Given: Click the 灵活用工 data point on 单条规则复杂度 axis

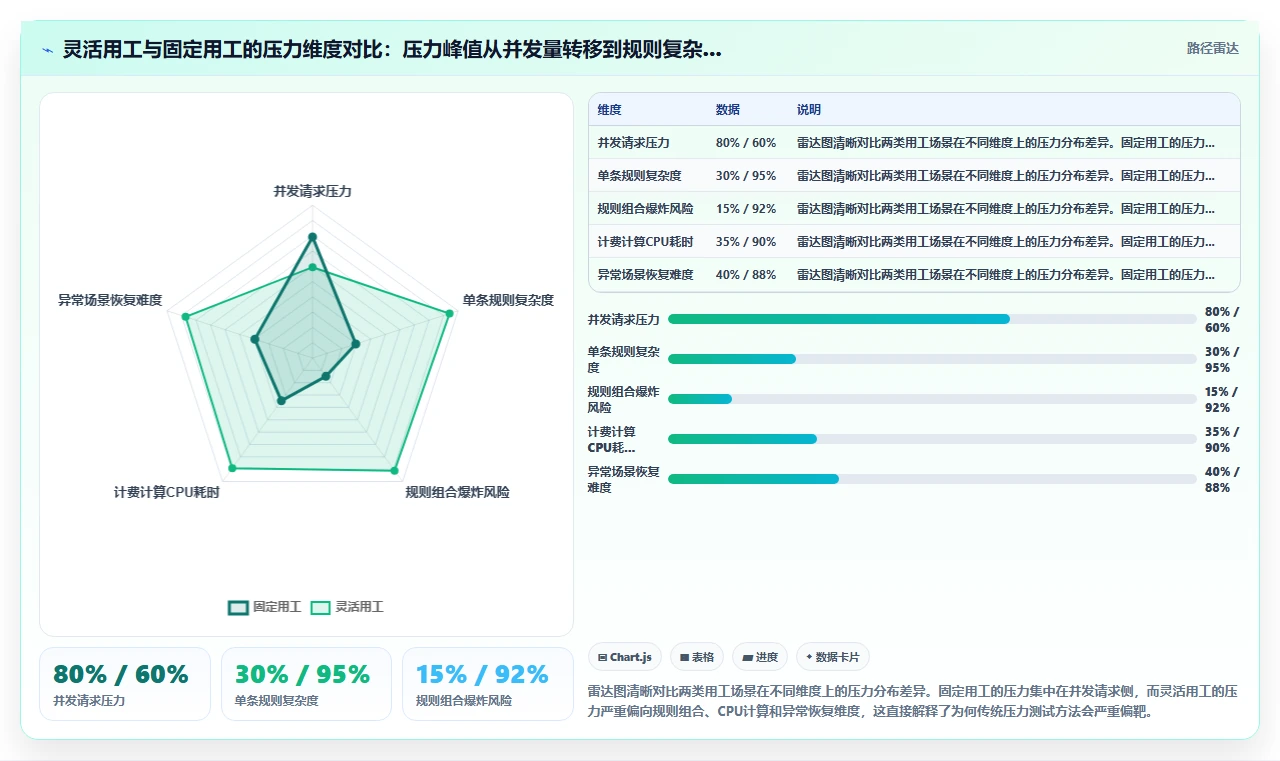Looking at the screenshot, I should (x=449, y=314).
